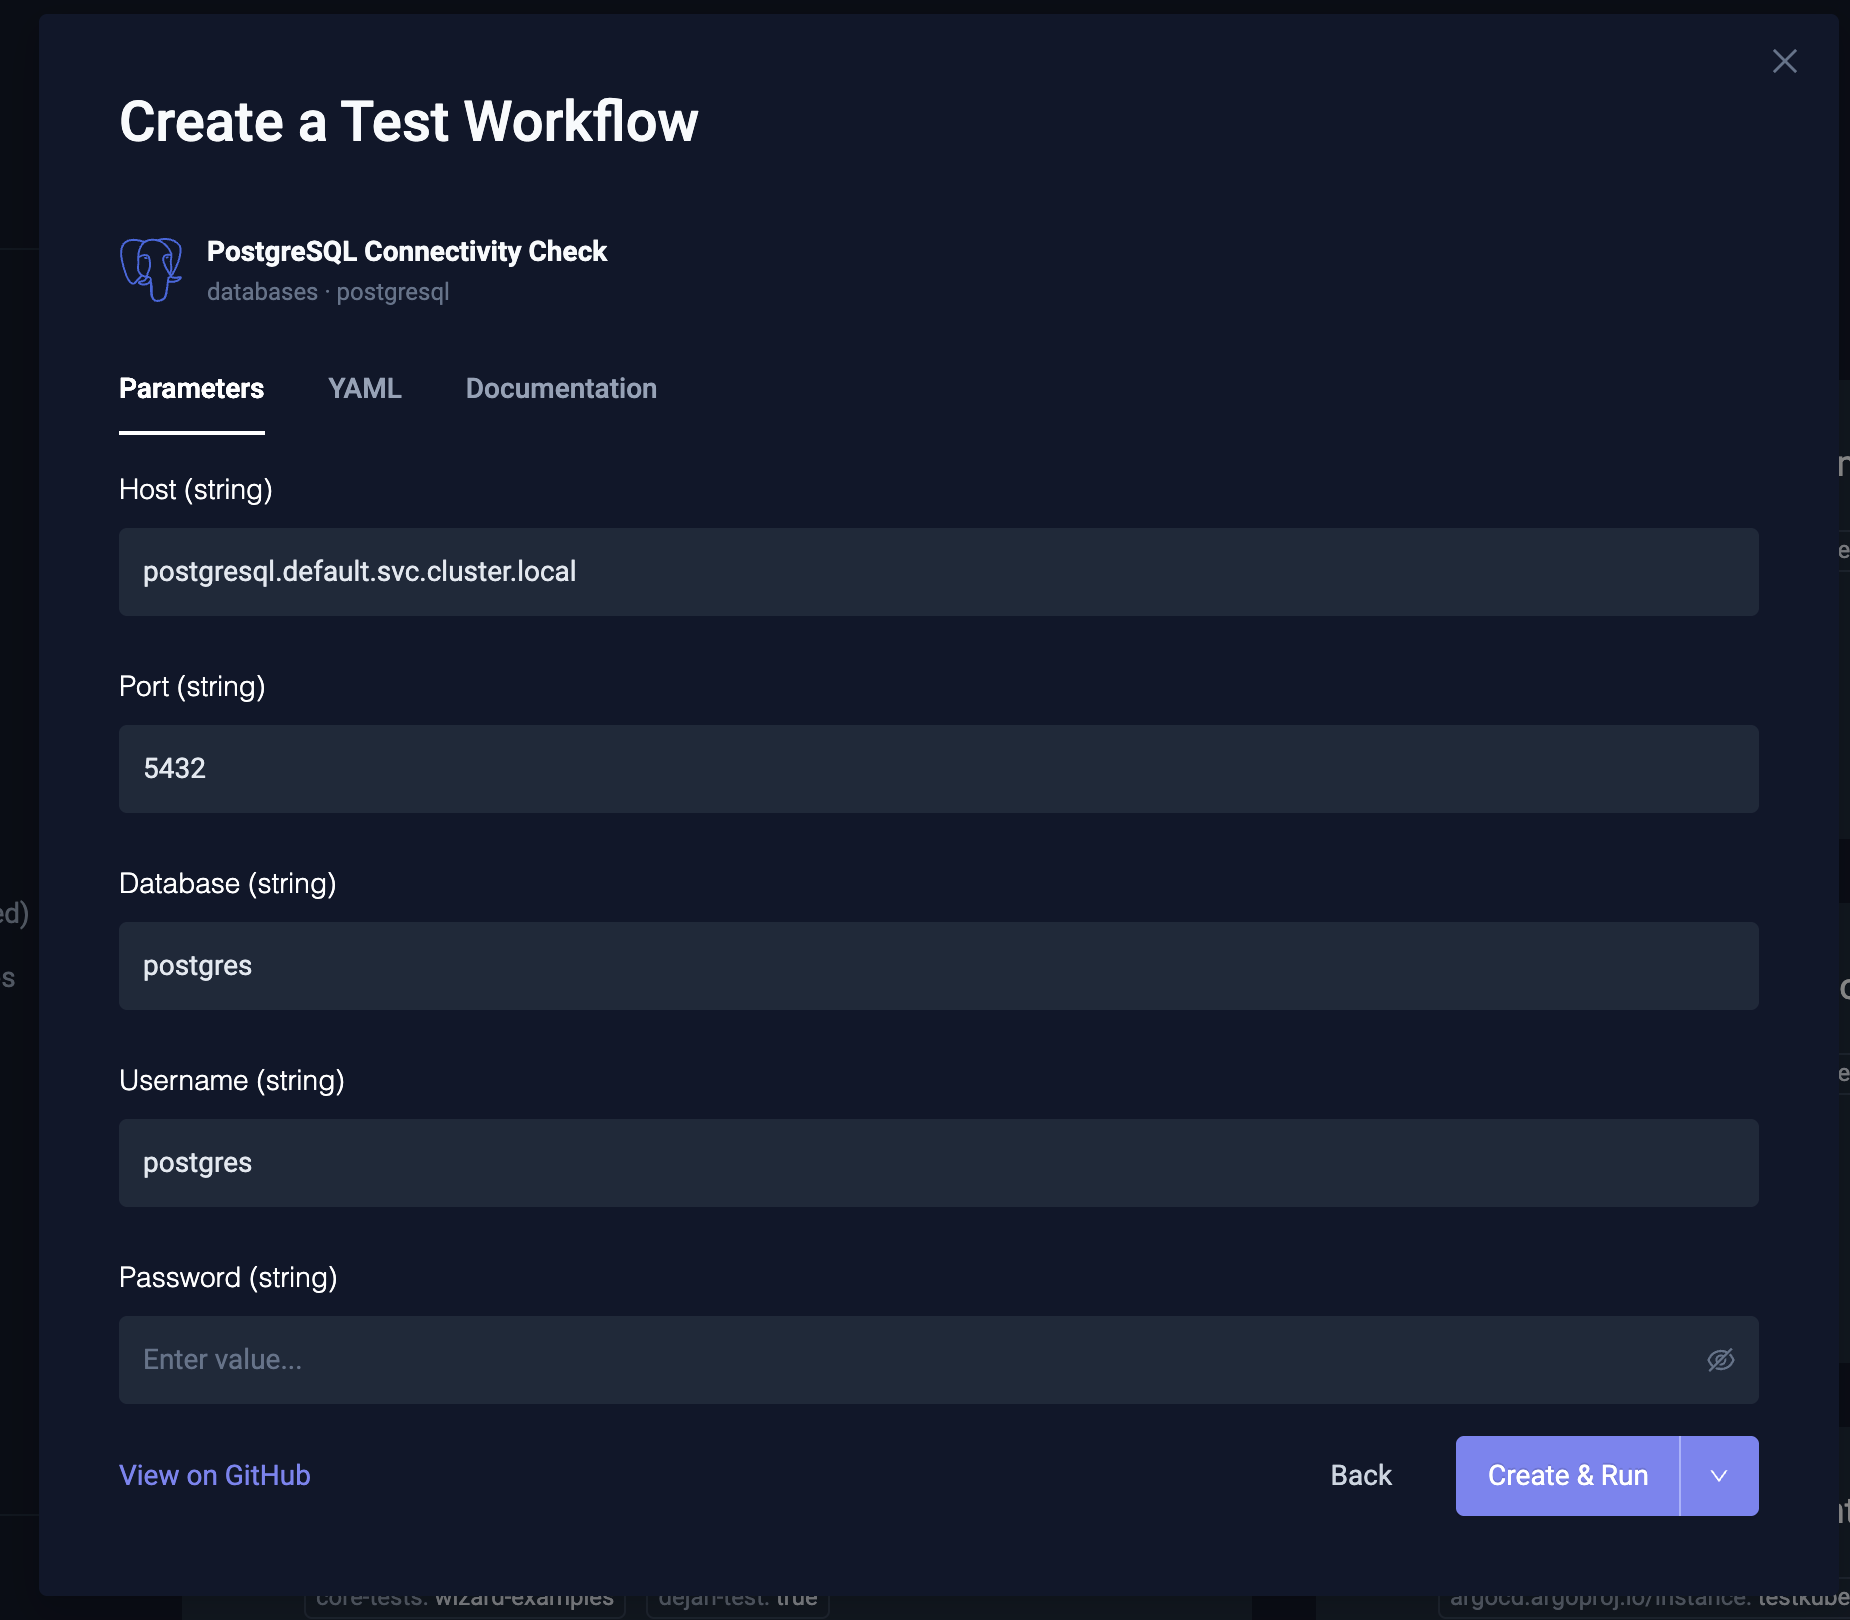
Task: Close the Create a Test Workflow dialog
Action: coord(1785,61)
